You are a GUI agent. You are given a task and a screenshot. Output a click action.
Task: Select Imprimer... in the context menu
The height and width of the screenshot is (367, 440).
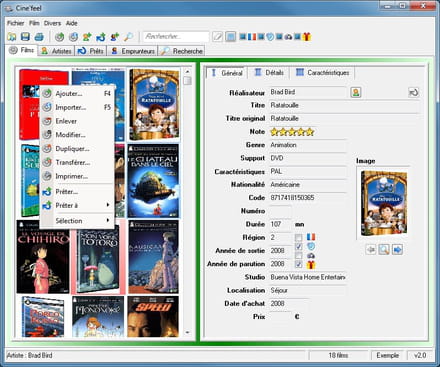[77, 176]
